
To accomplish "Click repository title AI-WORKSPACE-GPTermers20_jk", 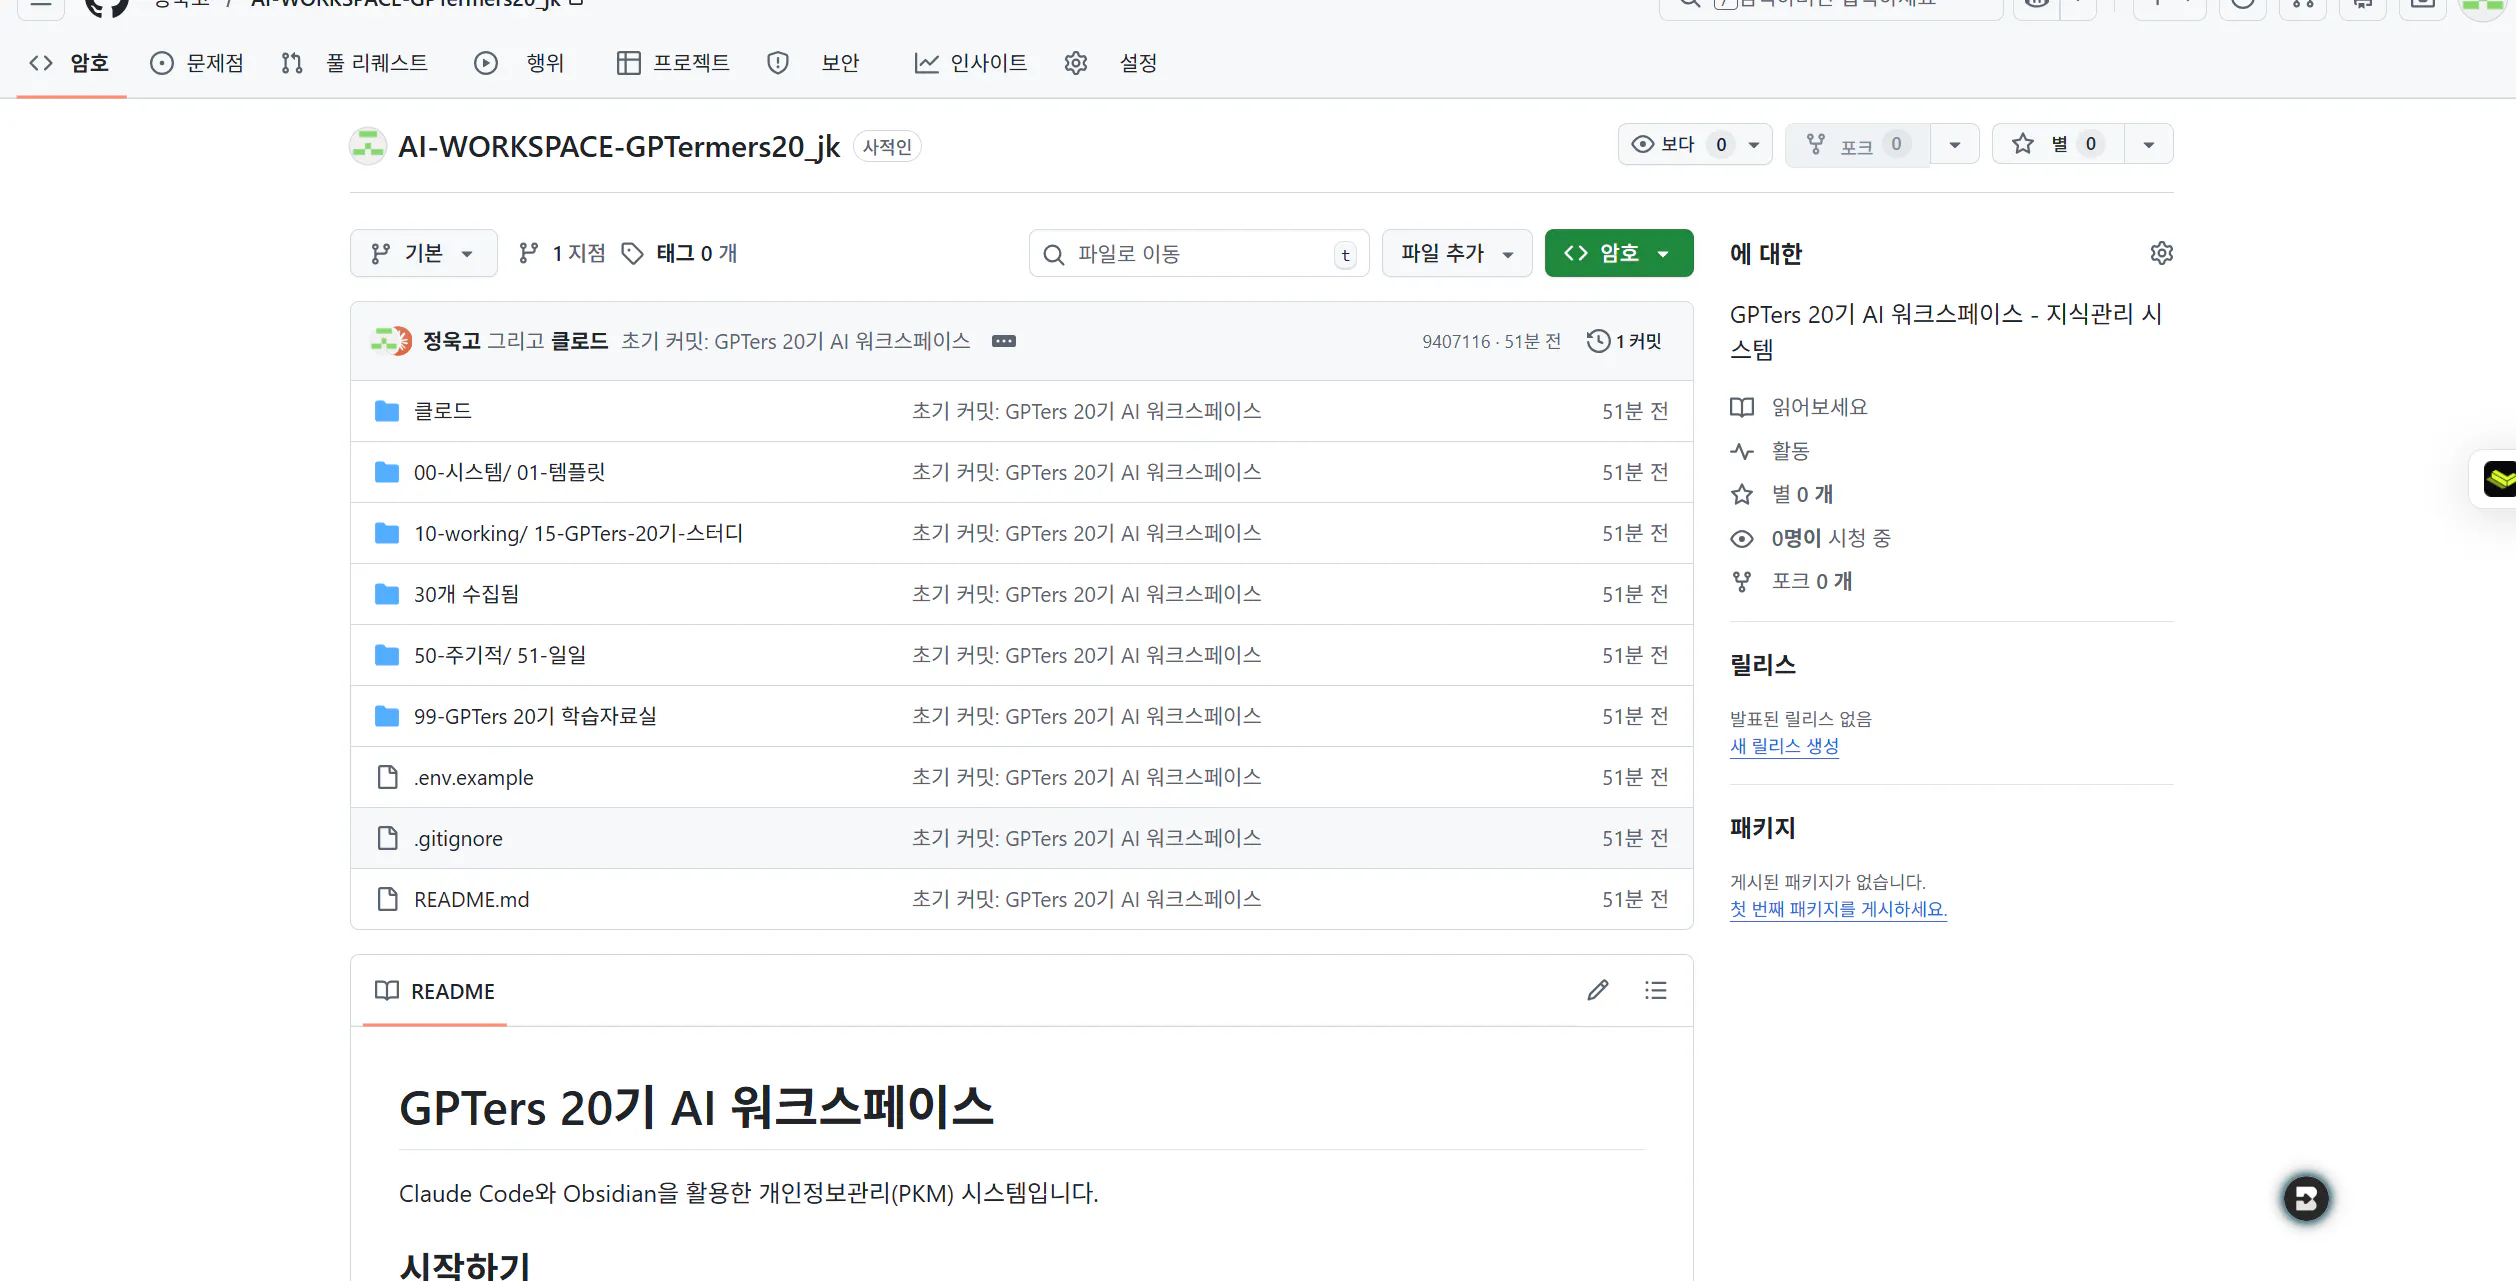I will click(619, 147).
